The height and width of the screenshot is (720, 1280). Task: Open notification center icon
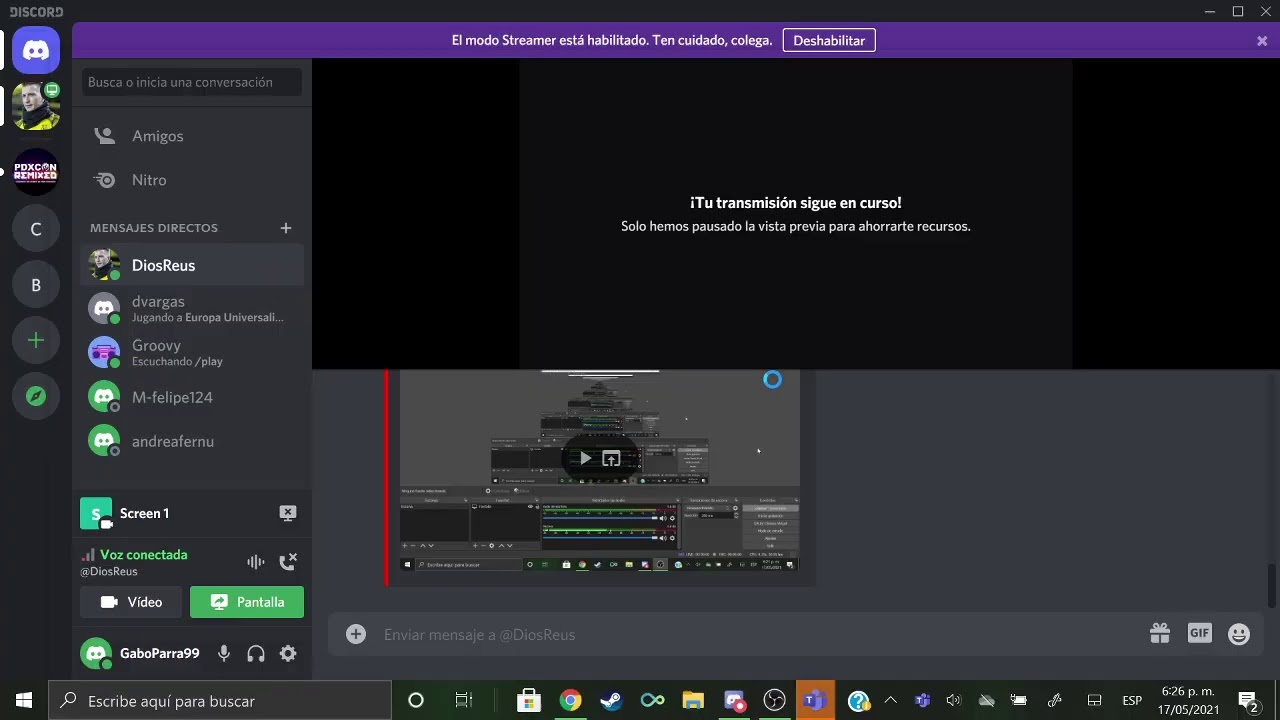click(1247, 700)
